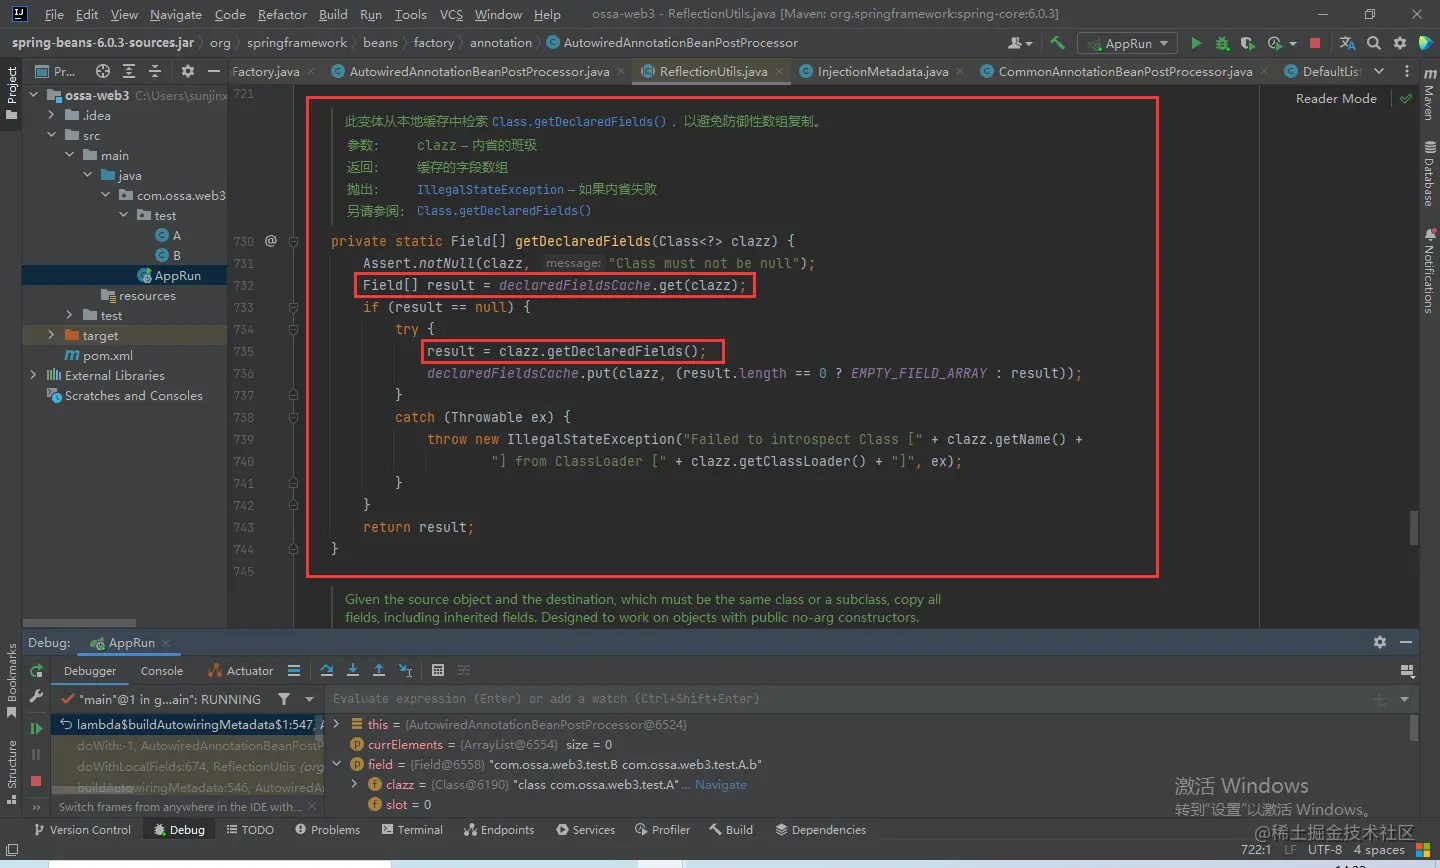This screenshot has height=868, width=1440.
Task: Click Step Out in debugger toolbar
Action: tap(379, 670)
